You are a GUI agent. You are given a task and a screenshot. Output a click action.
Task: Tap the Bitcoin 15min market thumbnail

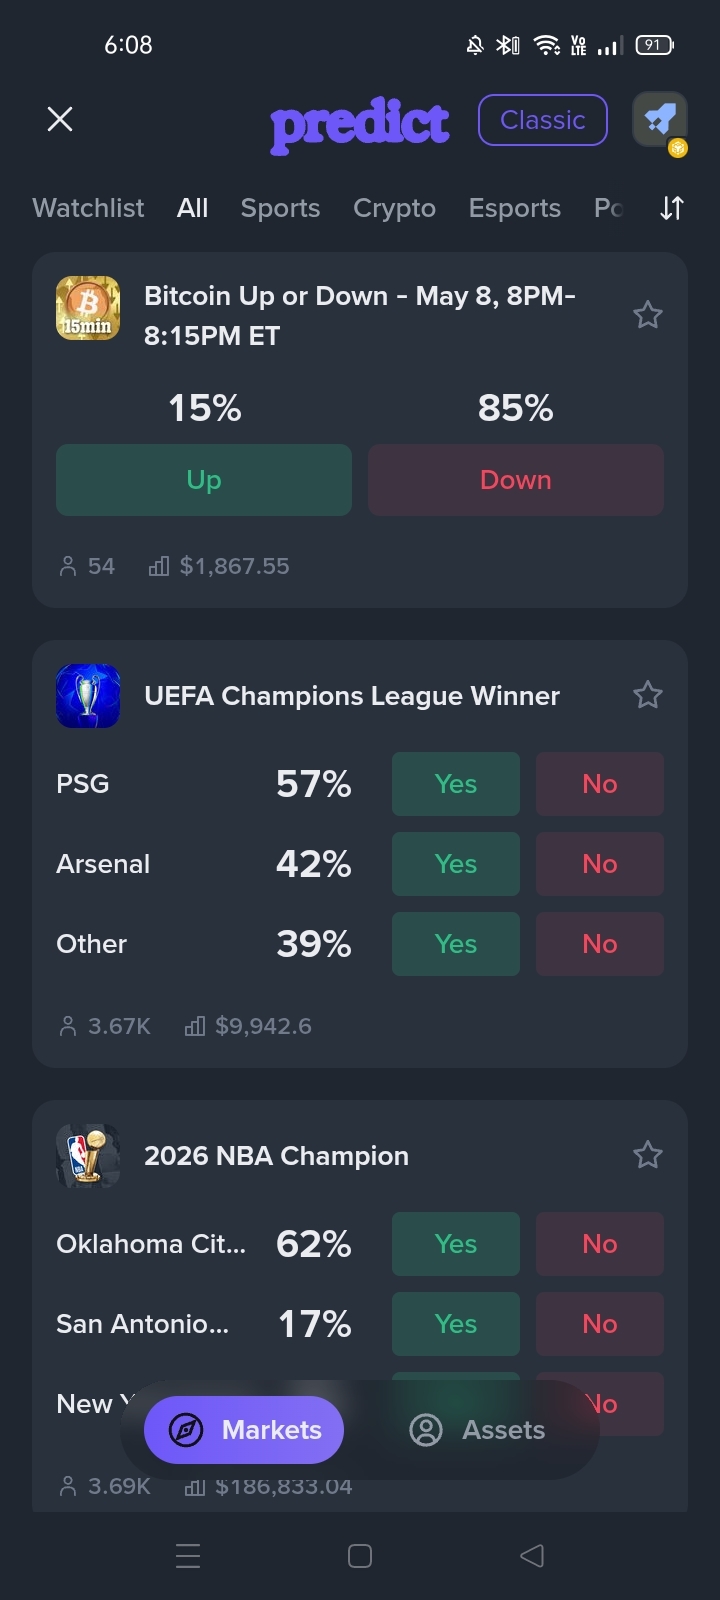coord(88,308)
